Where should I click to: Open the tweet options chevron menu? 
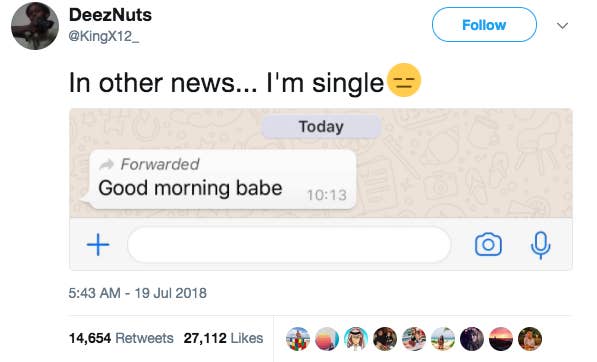(x=562, y=26)
